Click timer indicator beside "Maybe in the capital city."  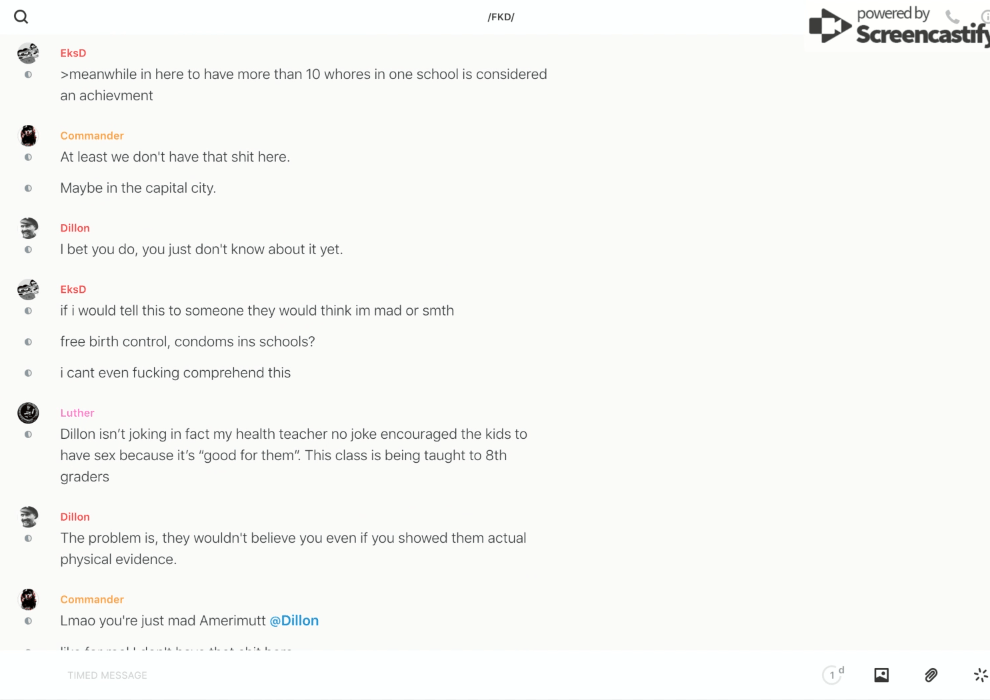[28, 188]
